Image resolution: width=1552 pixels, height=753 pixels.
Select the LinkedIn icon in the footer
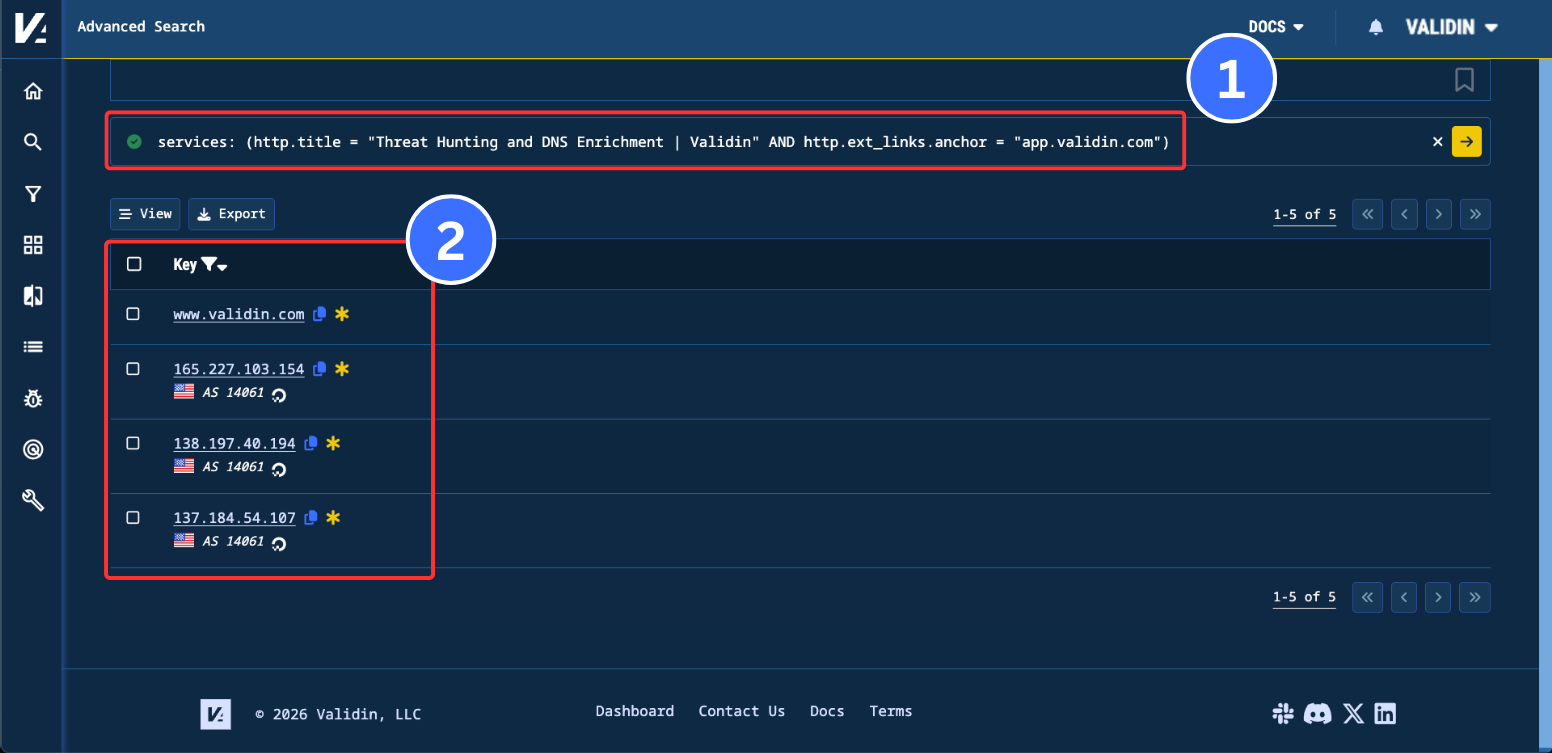(1385, 713)
